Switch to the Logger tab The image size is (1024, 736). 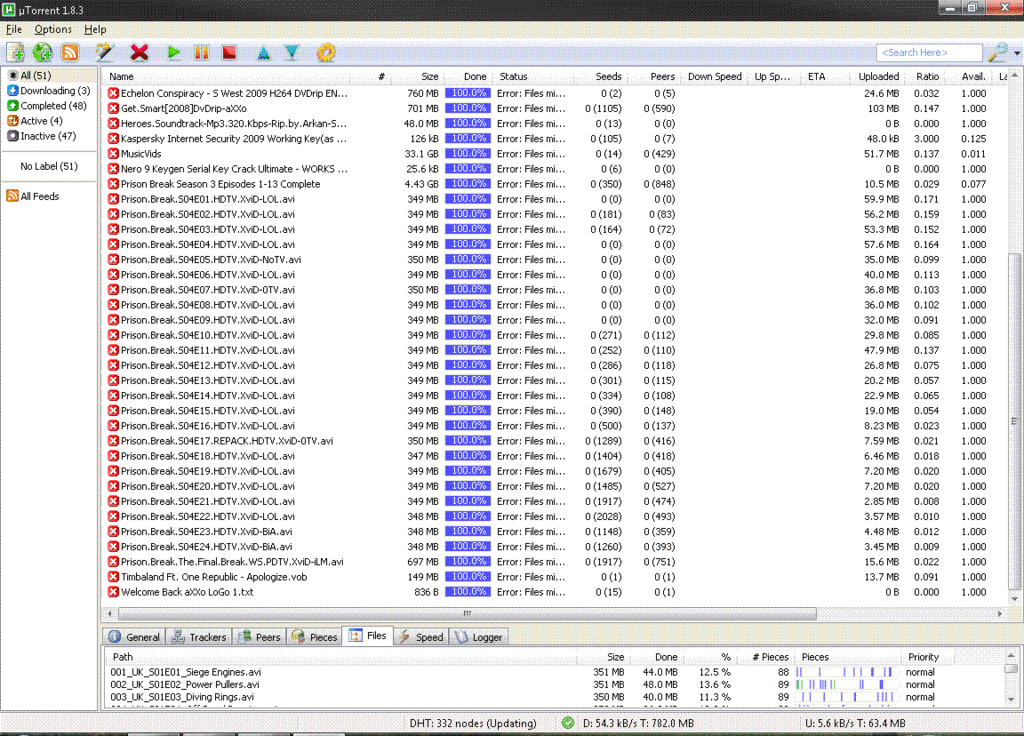tap(479, 637)
